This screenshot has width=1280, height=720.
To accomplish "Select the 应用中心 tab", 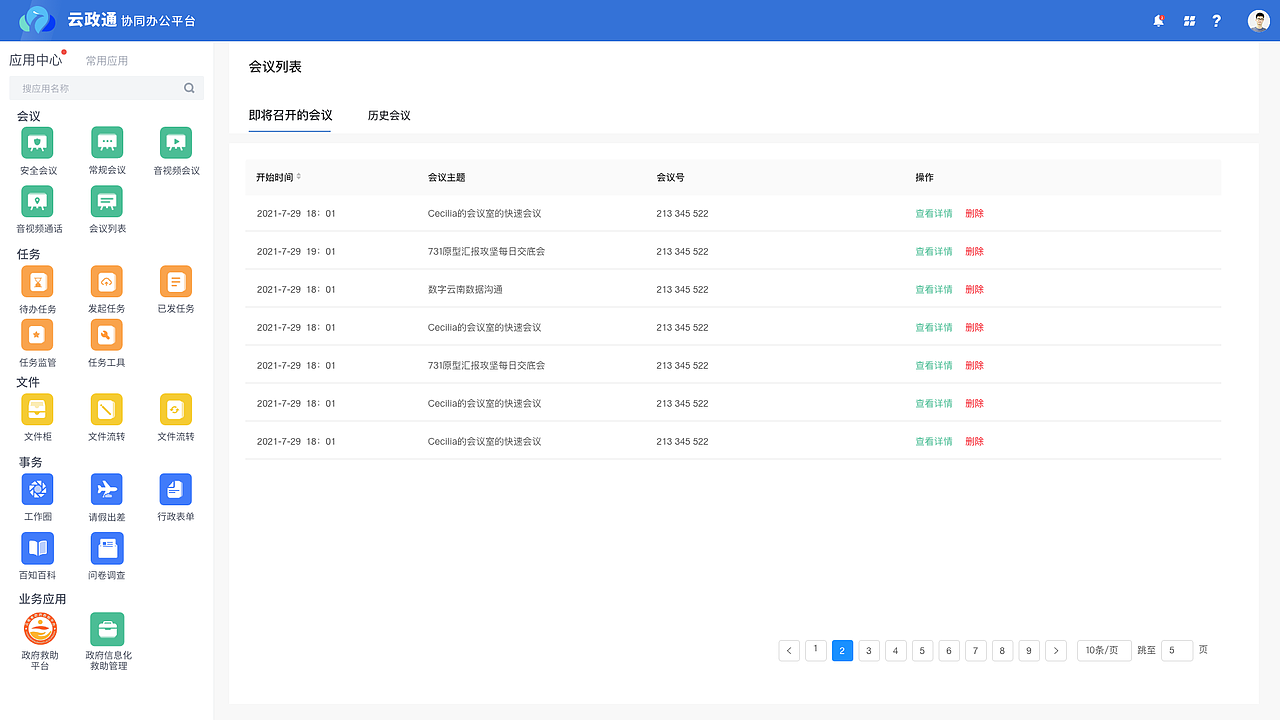I will click(35, 60).
